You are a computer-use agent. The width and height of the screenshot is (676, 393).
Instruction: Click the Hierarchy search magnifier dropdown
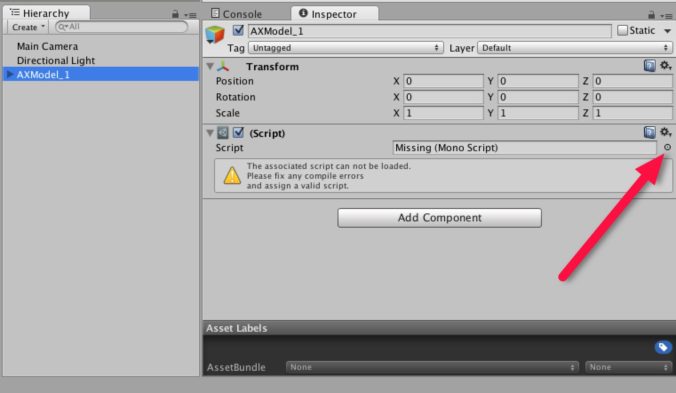[63, 27]
